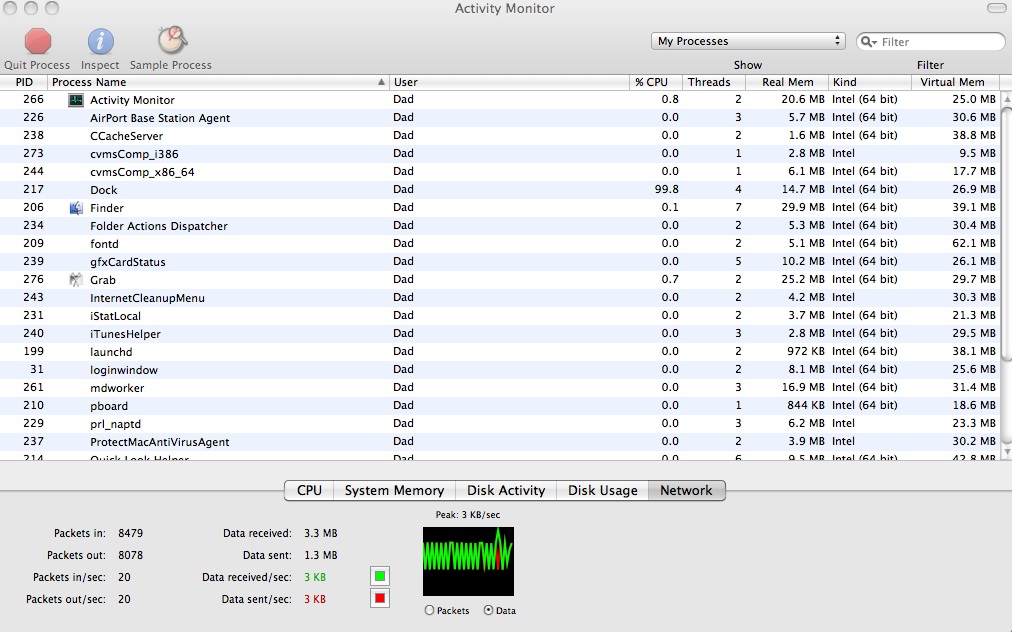The image size is (1012, 632).
Task: Sort by PID column header
Action: 24,82
